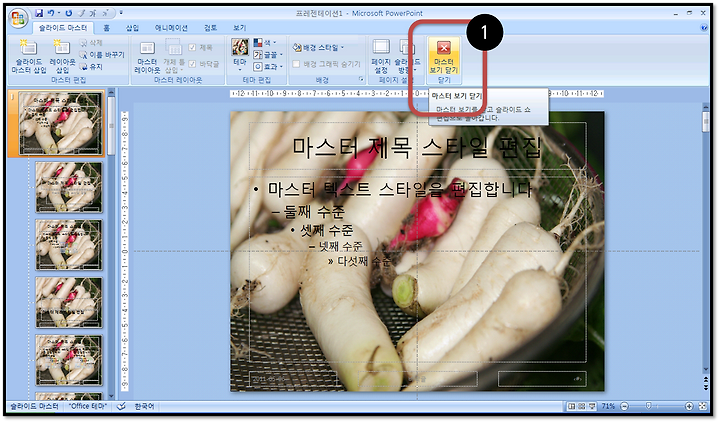This screenshot has height=423, width=720.
Task: Open the theme 색 dropdown
Action: [265, 43]
